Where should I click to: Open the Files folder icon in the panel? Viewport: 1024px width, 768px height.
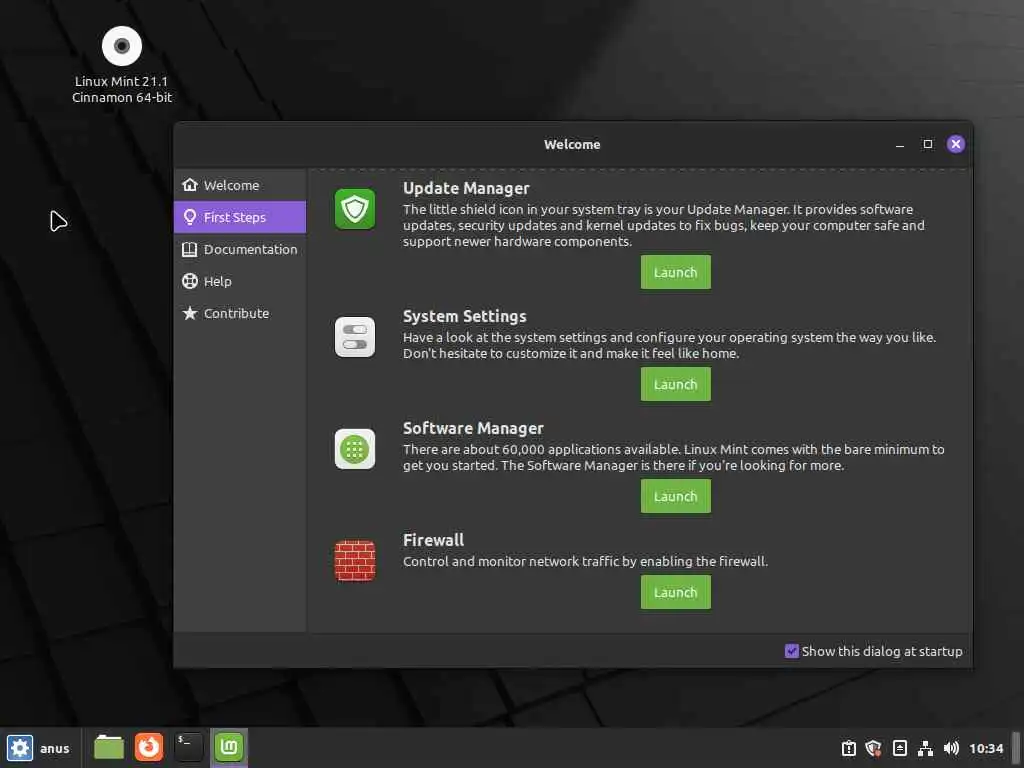[x=109, y=747]
